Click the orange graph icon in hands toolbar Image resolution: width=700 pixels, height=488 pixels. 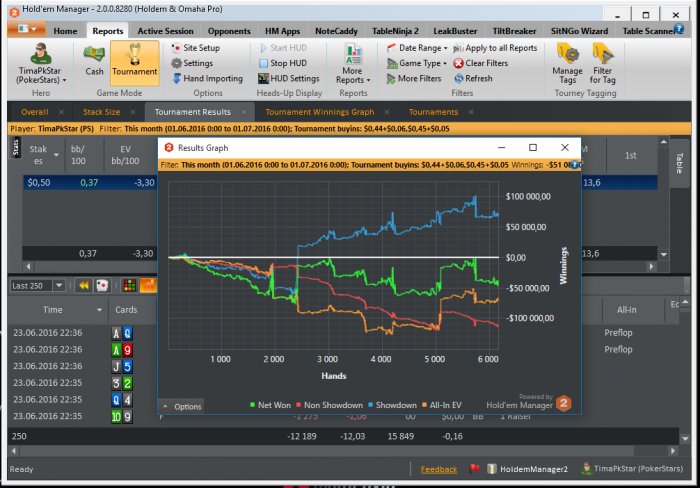[x=148, y=285]
